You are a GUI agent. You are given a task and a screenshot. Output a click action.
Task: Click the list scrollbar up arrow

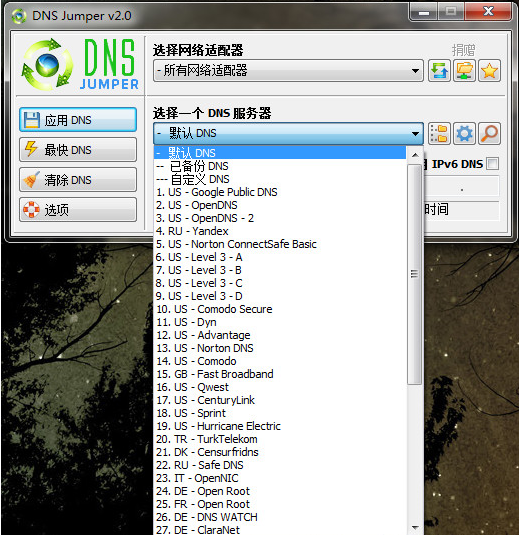tap(415, 155)
